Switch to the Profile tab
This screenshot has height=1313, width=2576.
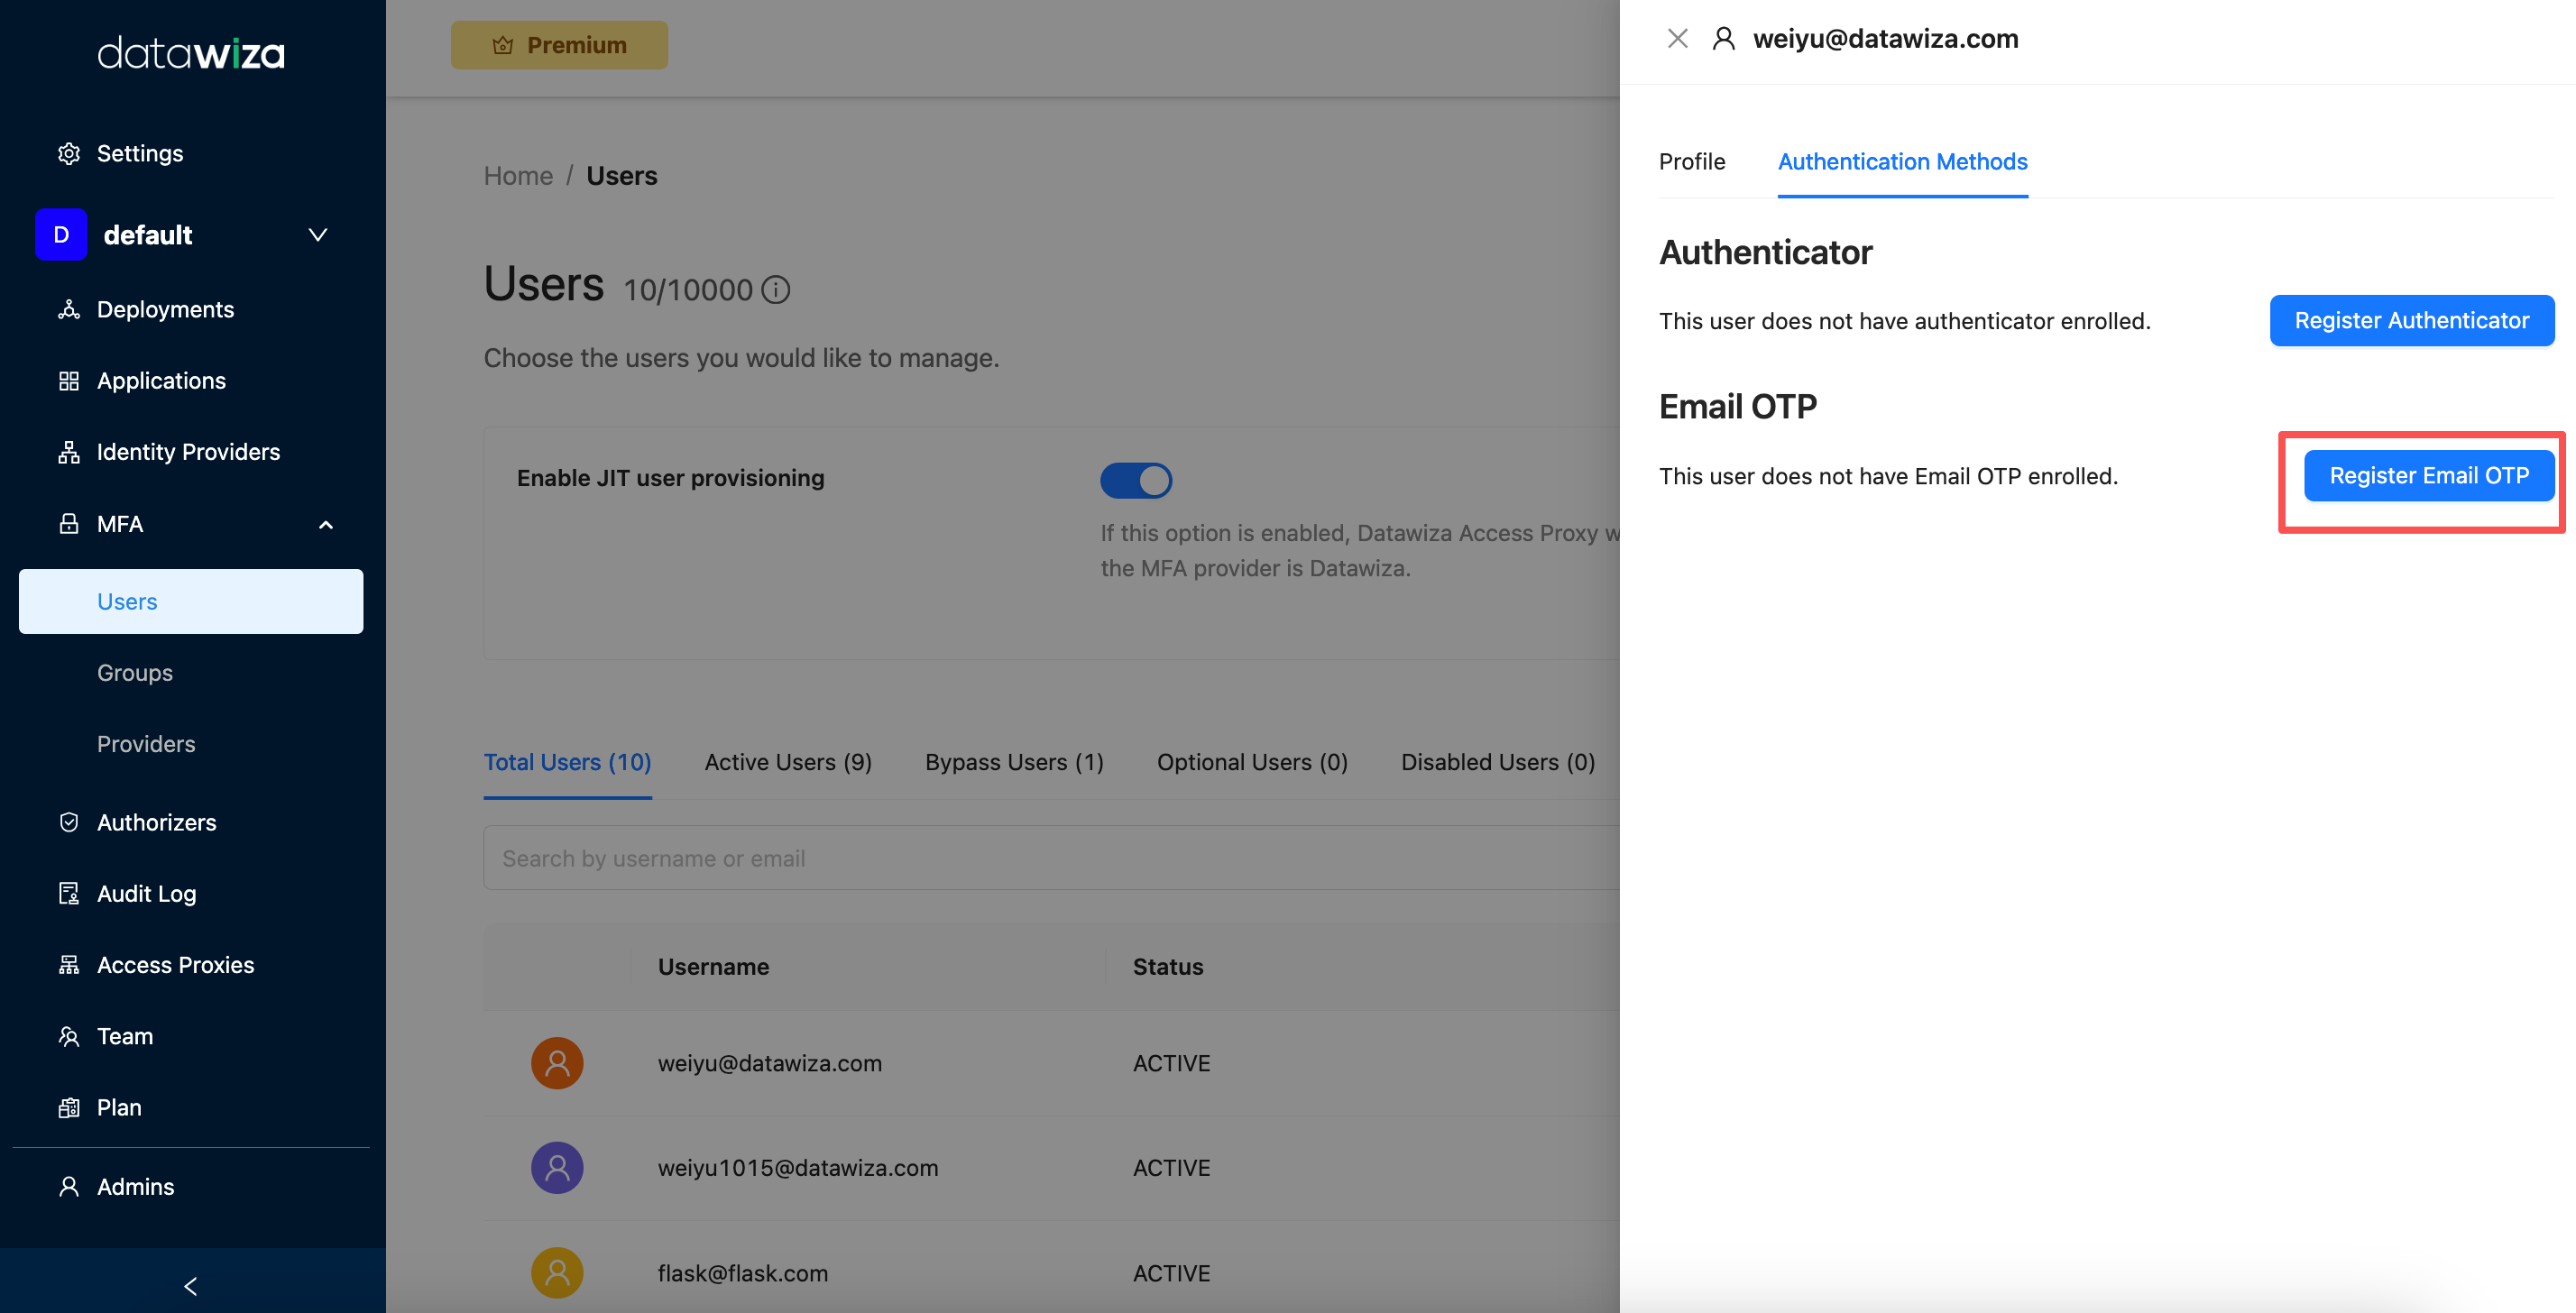[x=1691, y=161]
